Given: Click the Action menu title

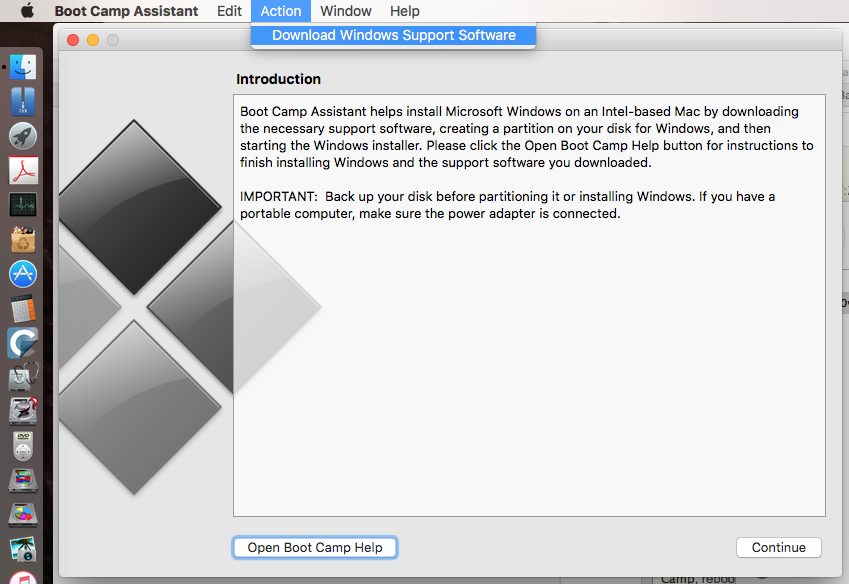Looking at the screenshot, I should pos(280,11).
